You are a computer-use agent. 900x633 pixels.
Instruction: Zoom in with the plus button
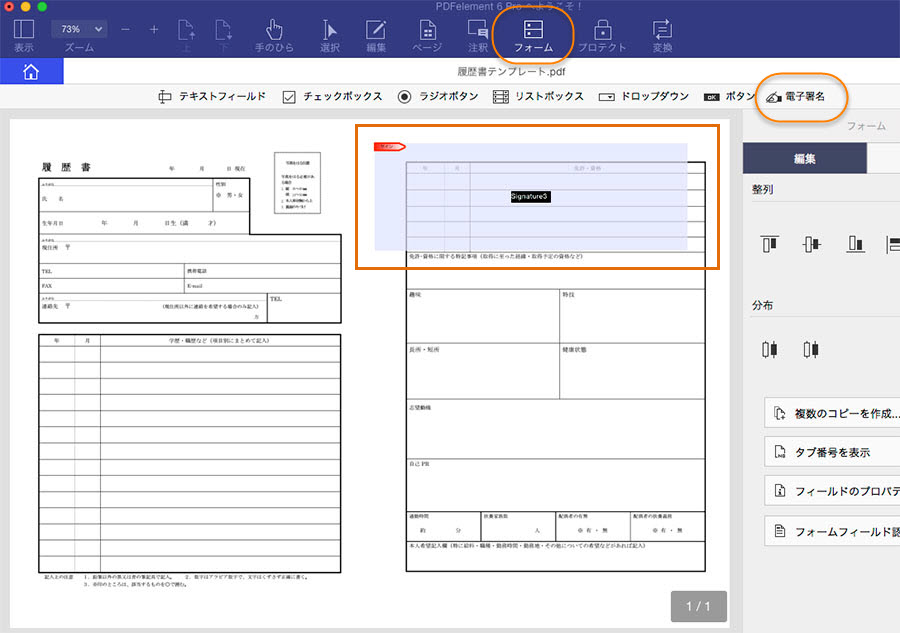pos(154,29)
